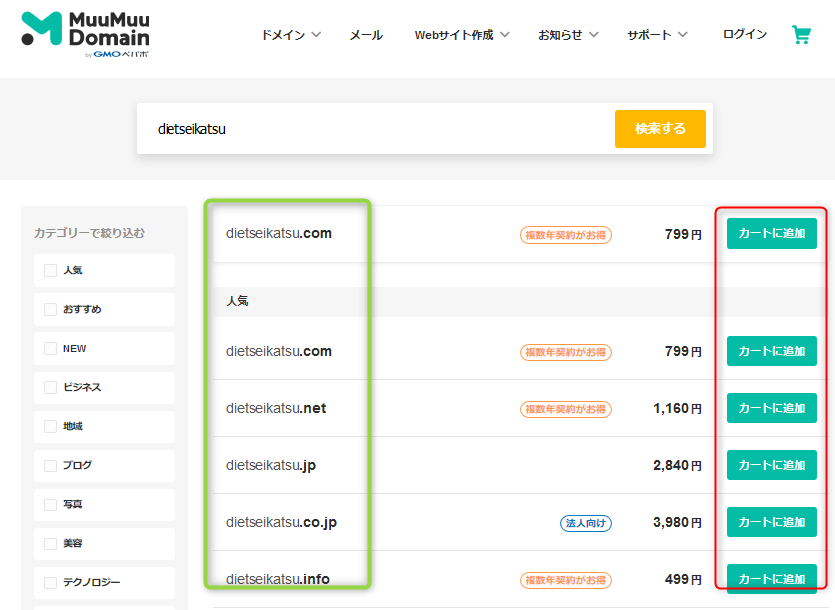This screenshot has width=835, height=610.
Task: Add dietseikatsu.jp to the cart
Action: (x=771, y=465)
